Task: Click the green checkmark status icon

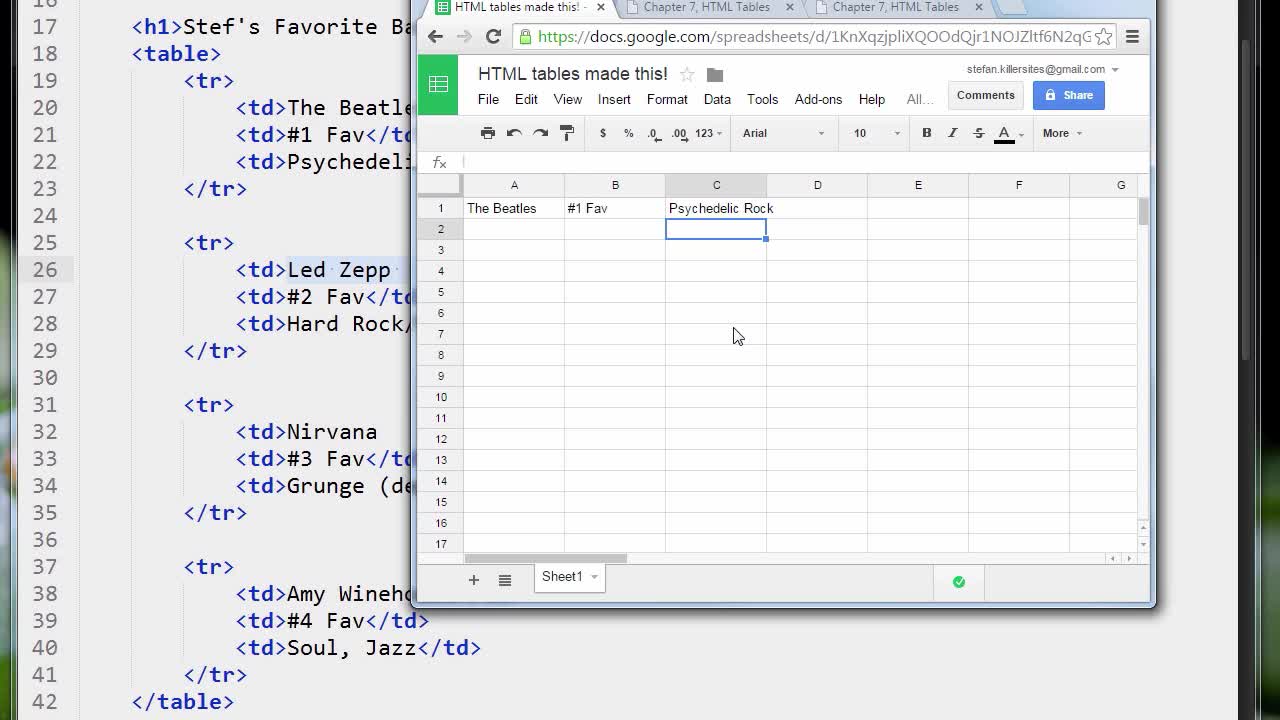Action: click(x=959, y=581)
